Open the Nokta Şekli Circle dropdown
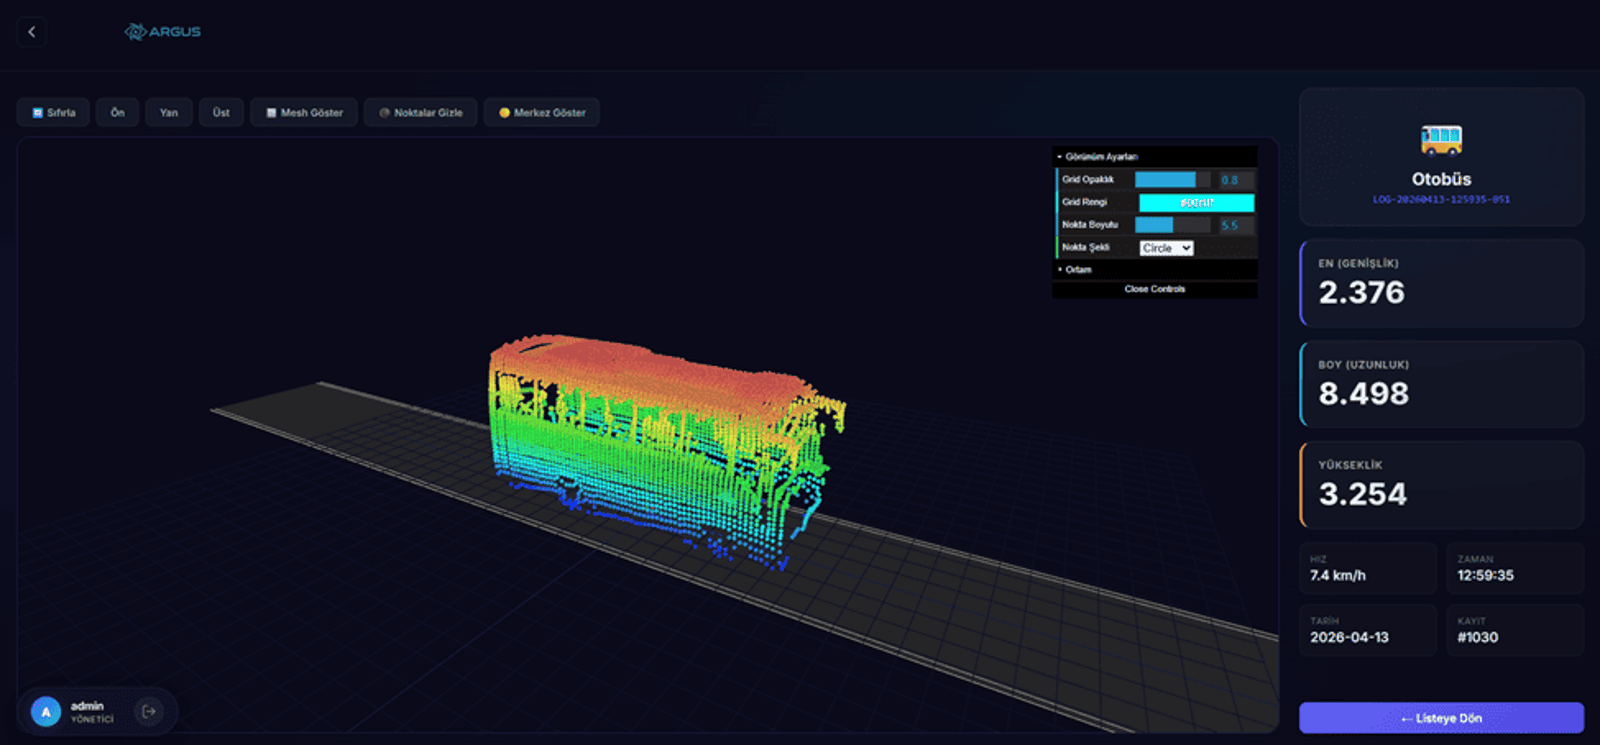Image resolution: width=1600 pixels, height=745 pixels. (x=1166, y=248)
